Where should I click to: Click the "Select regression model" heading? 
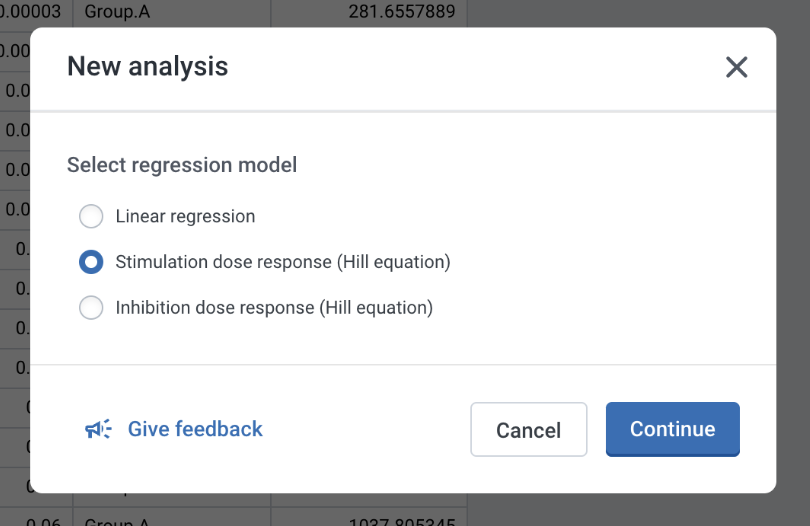tap(182, 165)
